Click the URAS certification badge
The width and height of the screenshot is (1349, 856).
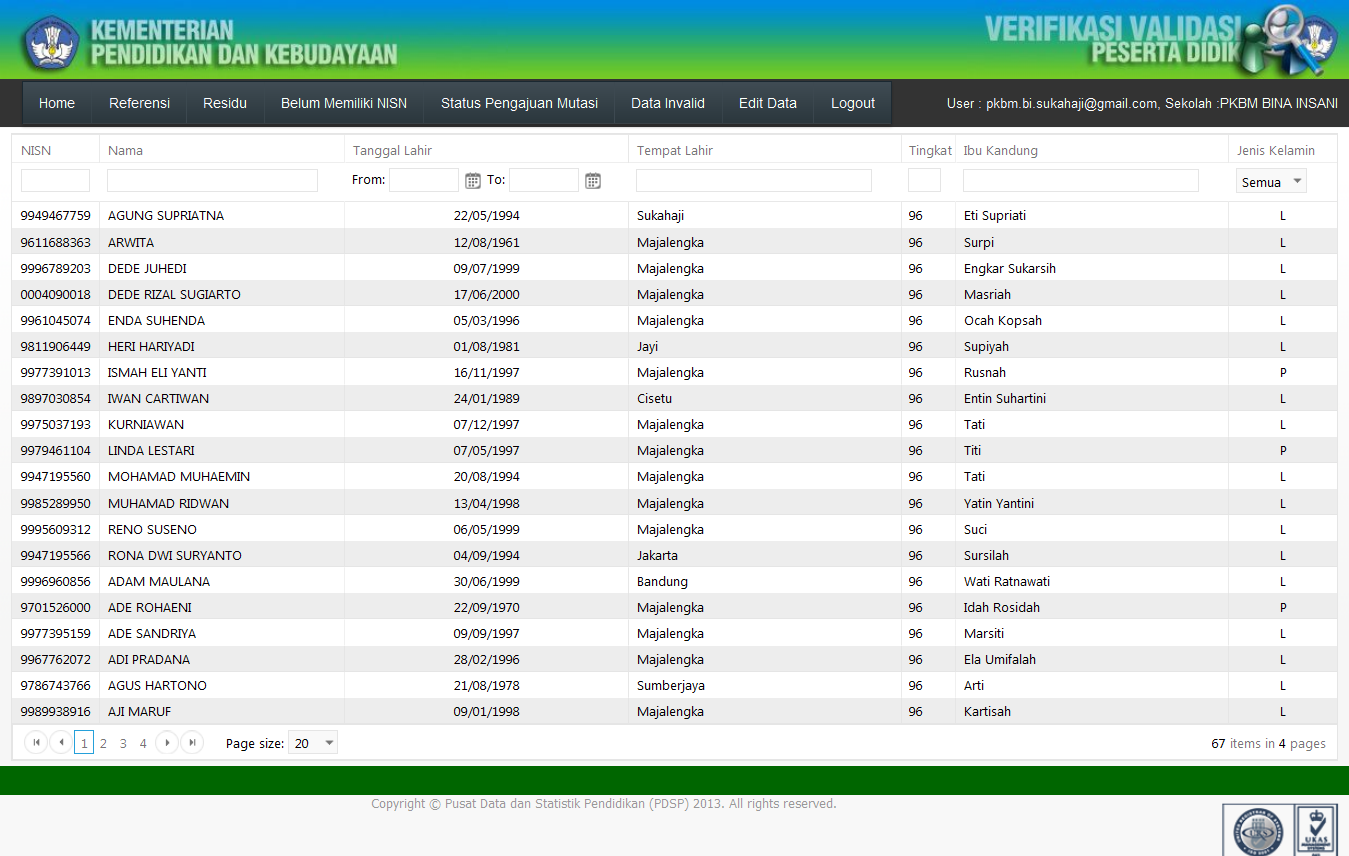click(1316, 830)
